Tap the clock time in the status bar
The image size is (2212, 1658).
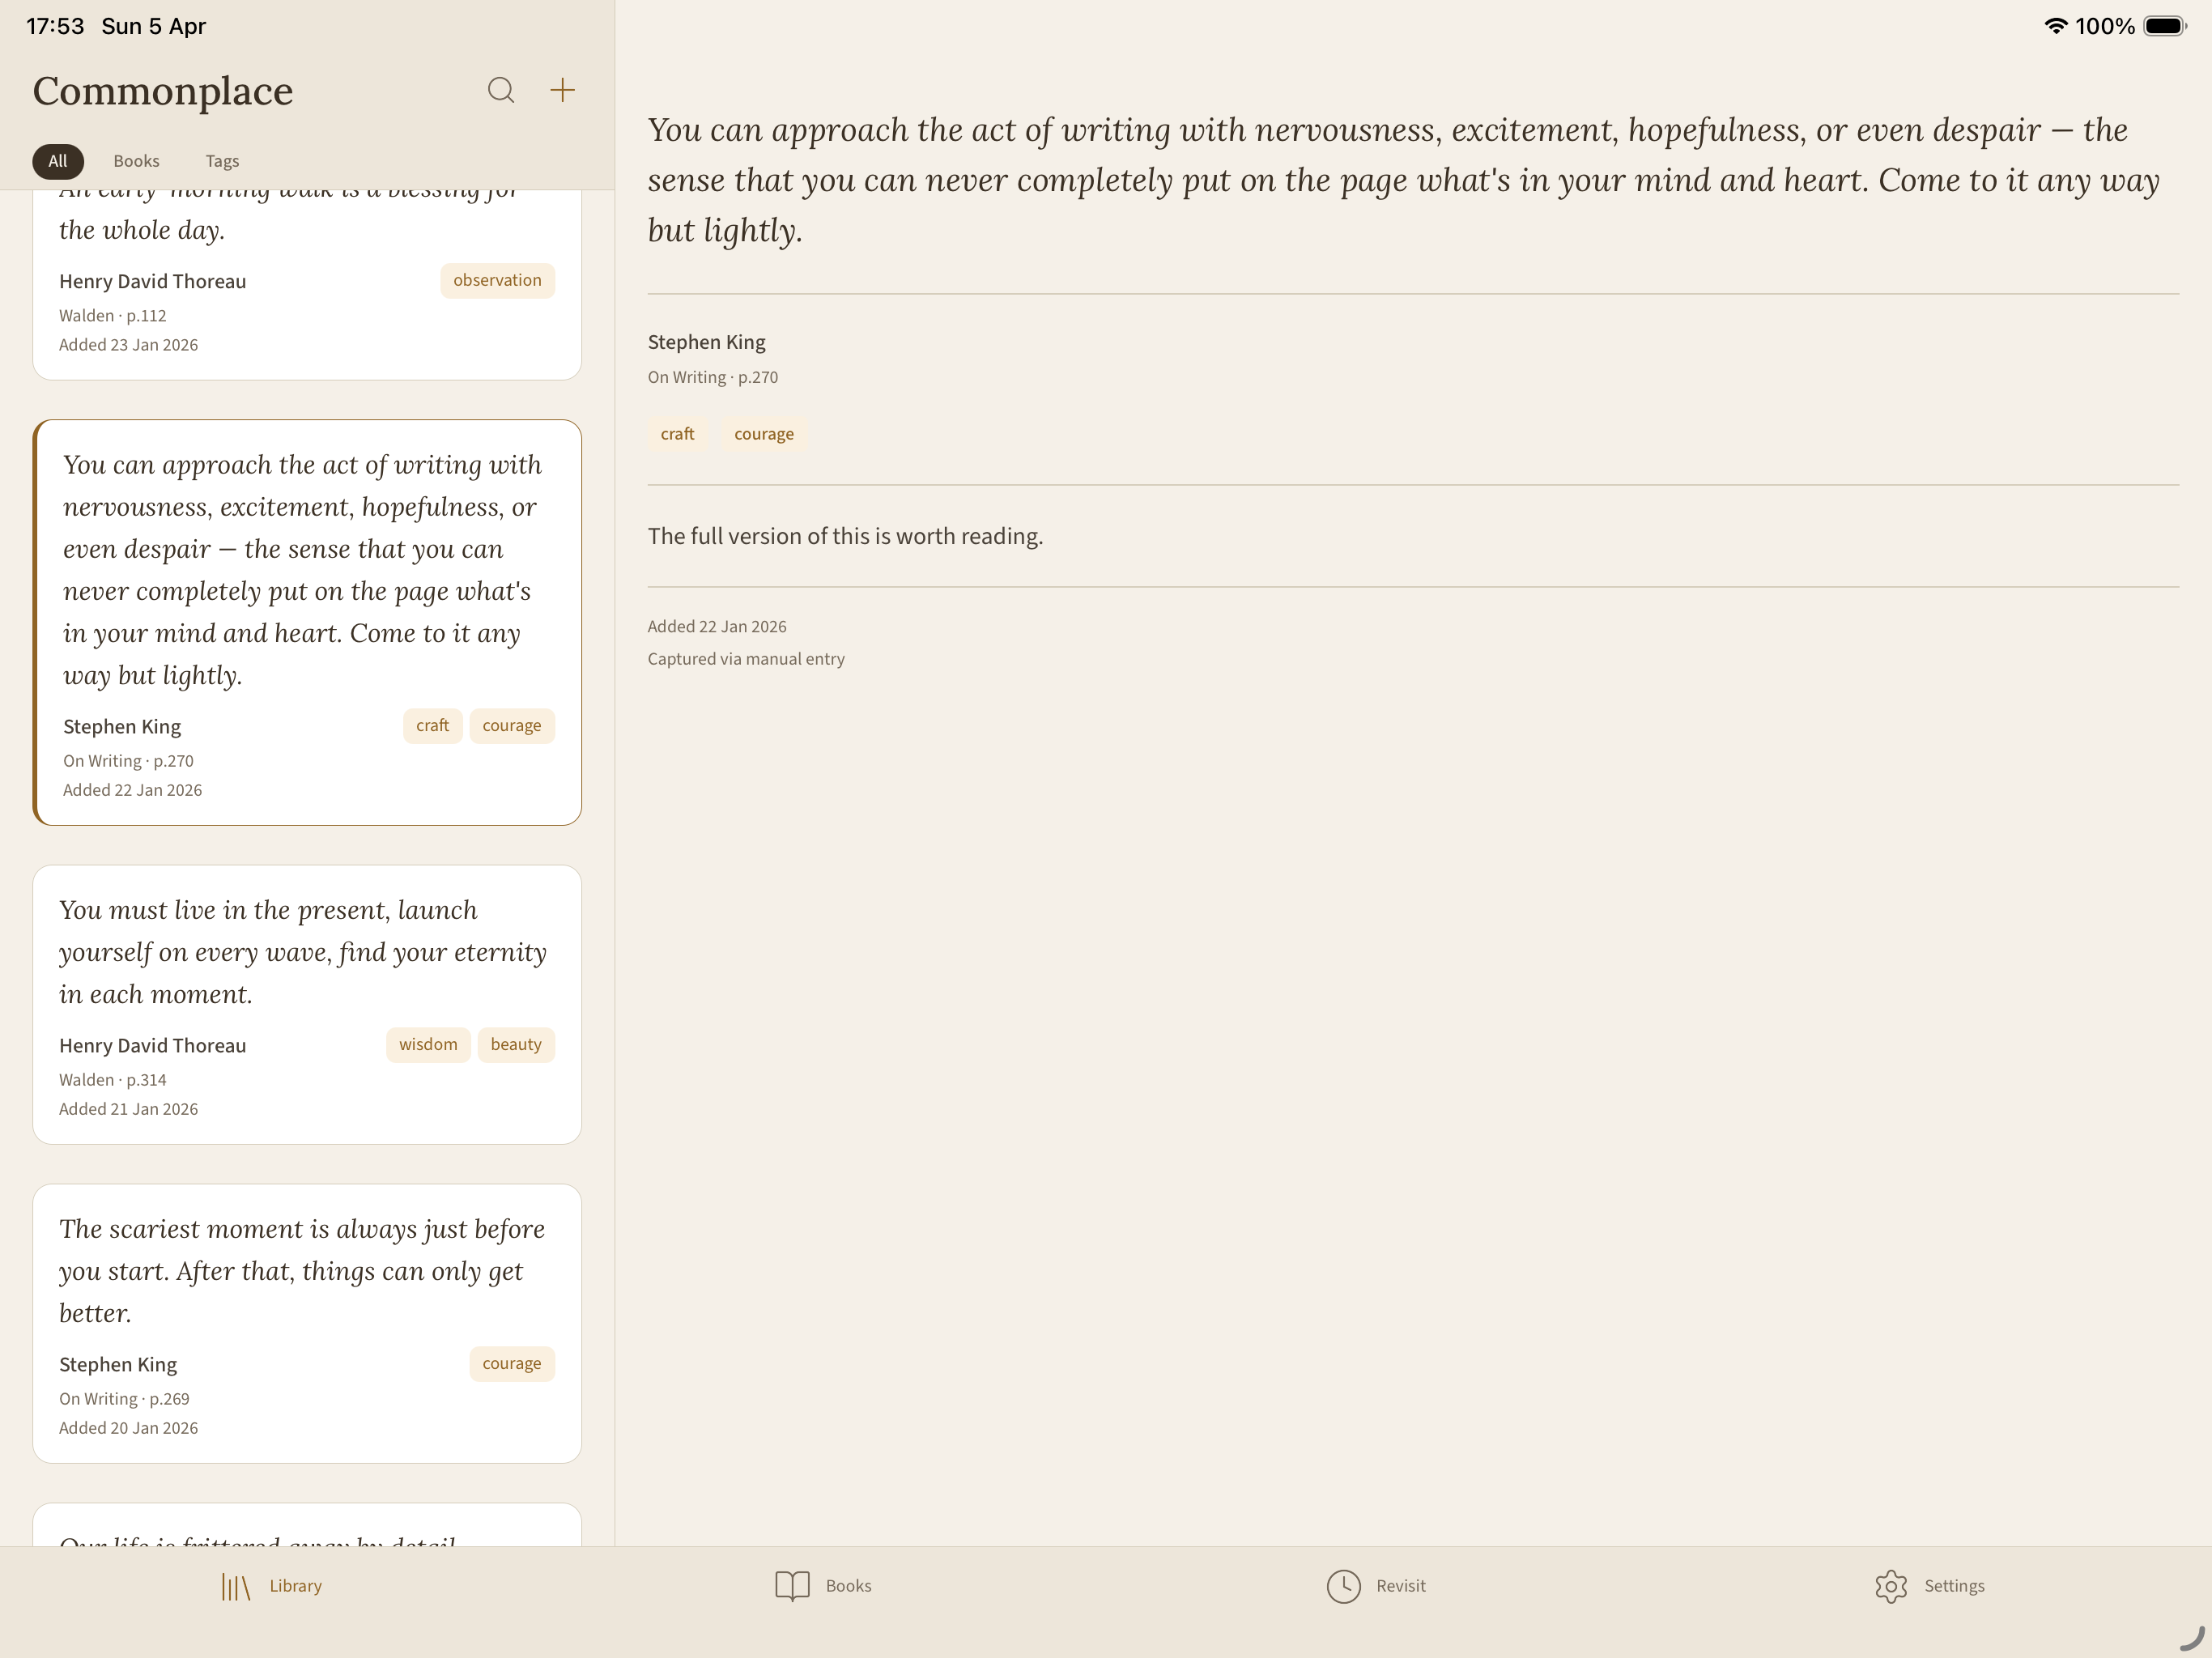55,26
